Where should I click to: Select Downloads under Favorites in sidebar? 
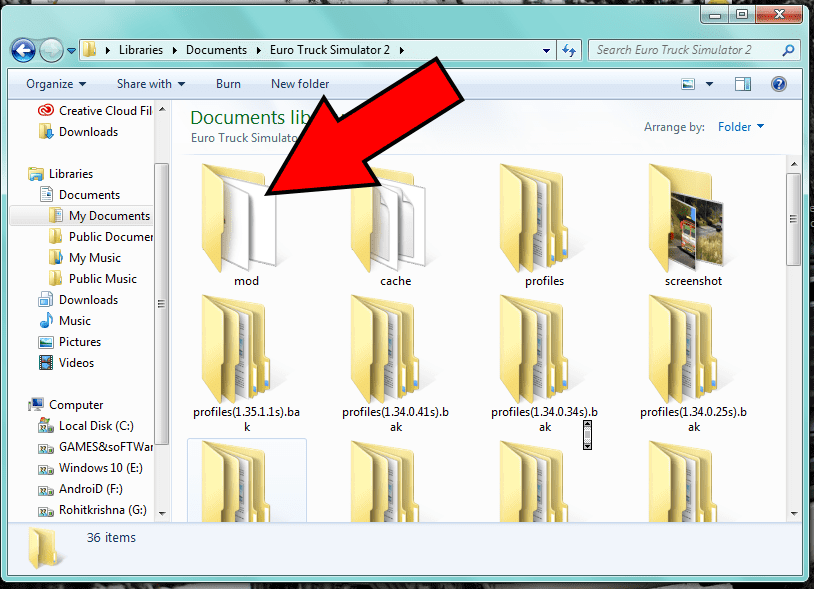78,132
